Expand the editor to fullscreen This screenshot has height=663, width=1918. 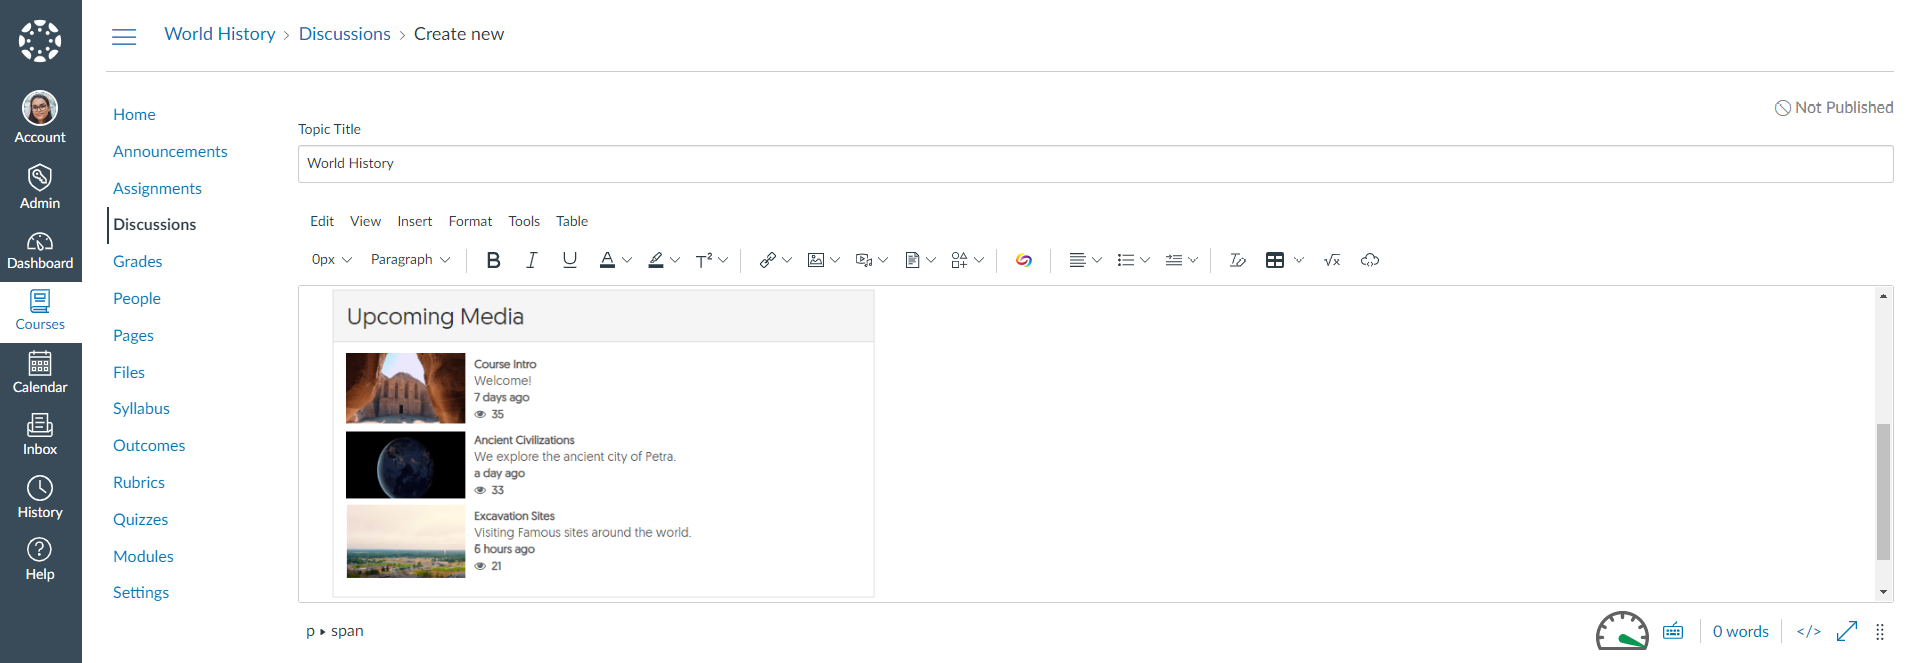coord(1846,631)
